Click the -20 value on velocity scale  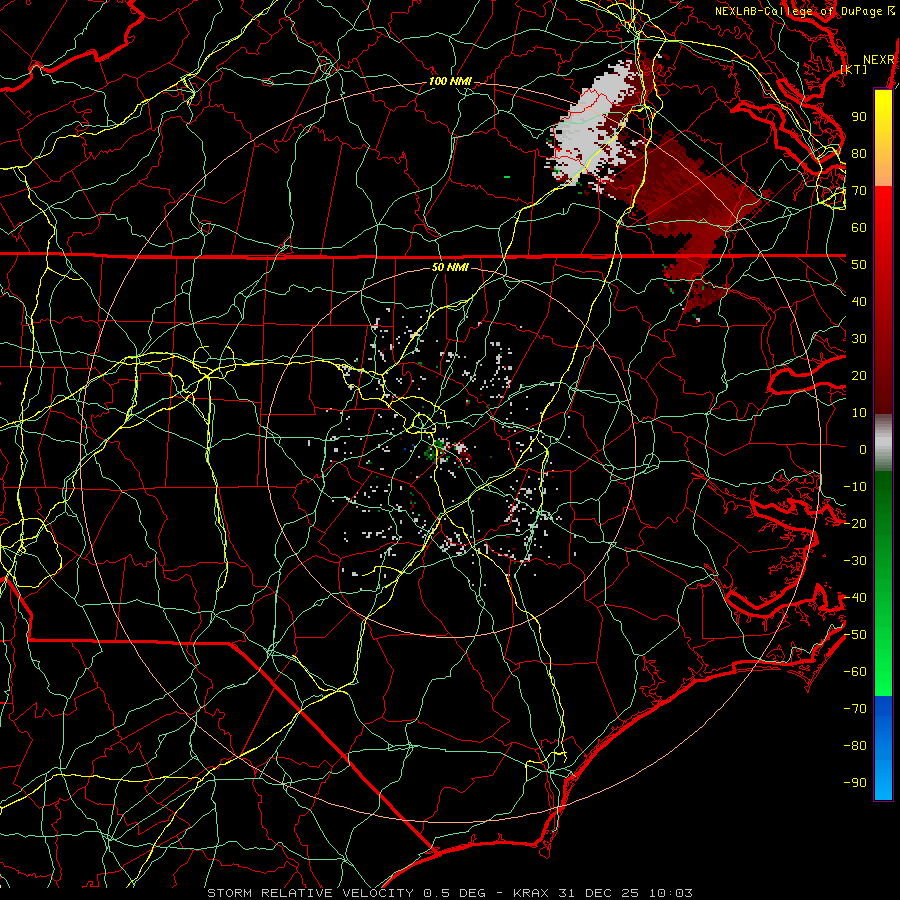point(855,523)
